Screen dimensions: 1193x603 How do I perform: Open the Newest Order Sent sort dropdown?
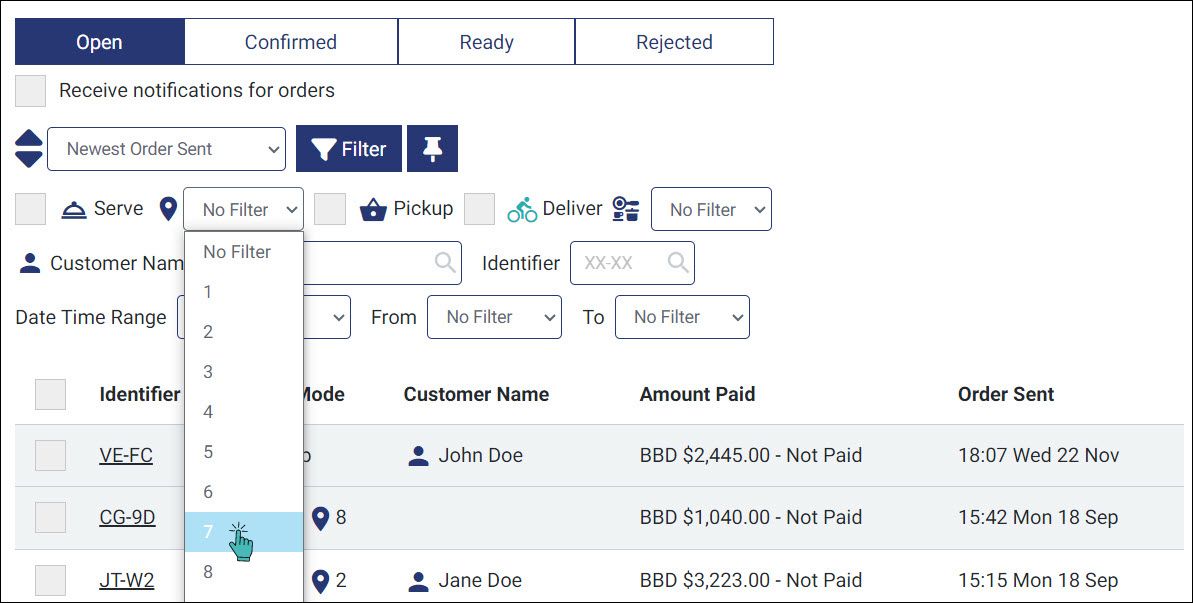point(167,149)
